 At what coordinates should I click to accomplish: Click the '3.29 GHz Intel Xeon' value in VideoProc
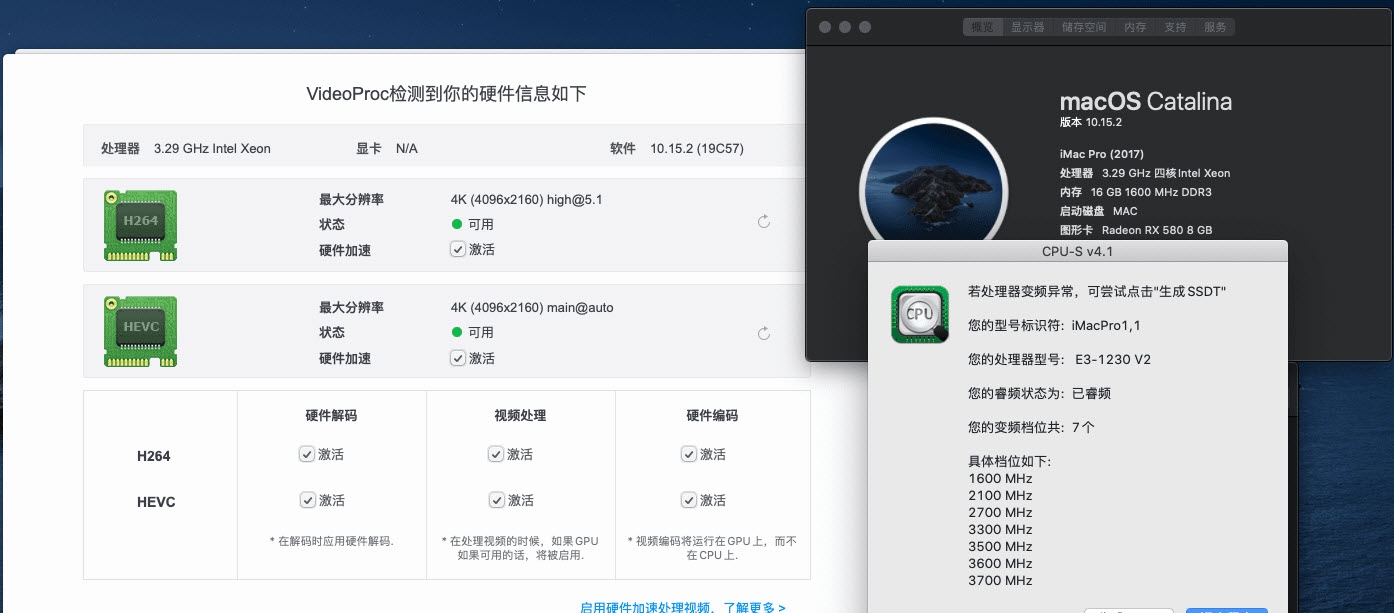[x=212, y=148]
